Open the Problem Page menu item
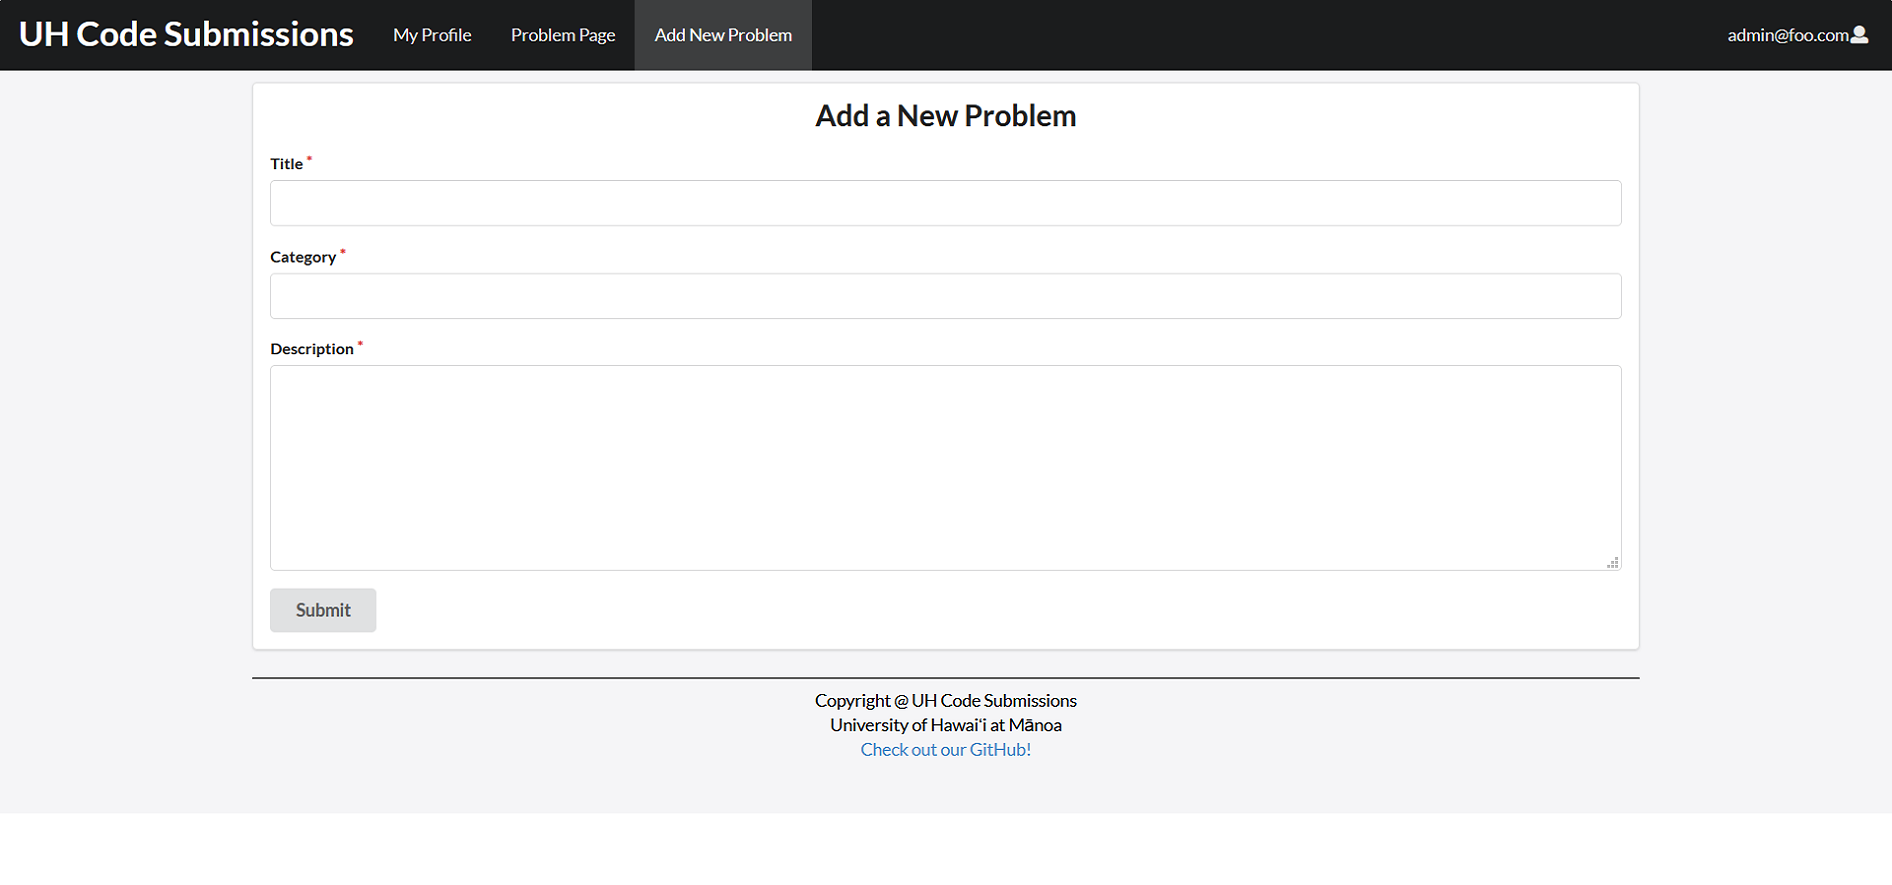Screen dimensions: 1892x885 click(x=563, y=35)
